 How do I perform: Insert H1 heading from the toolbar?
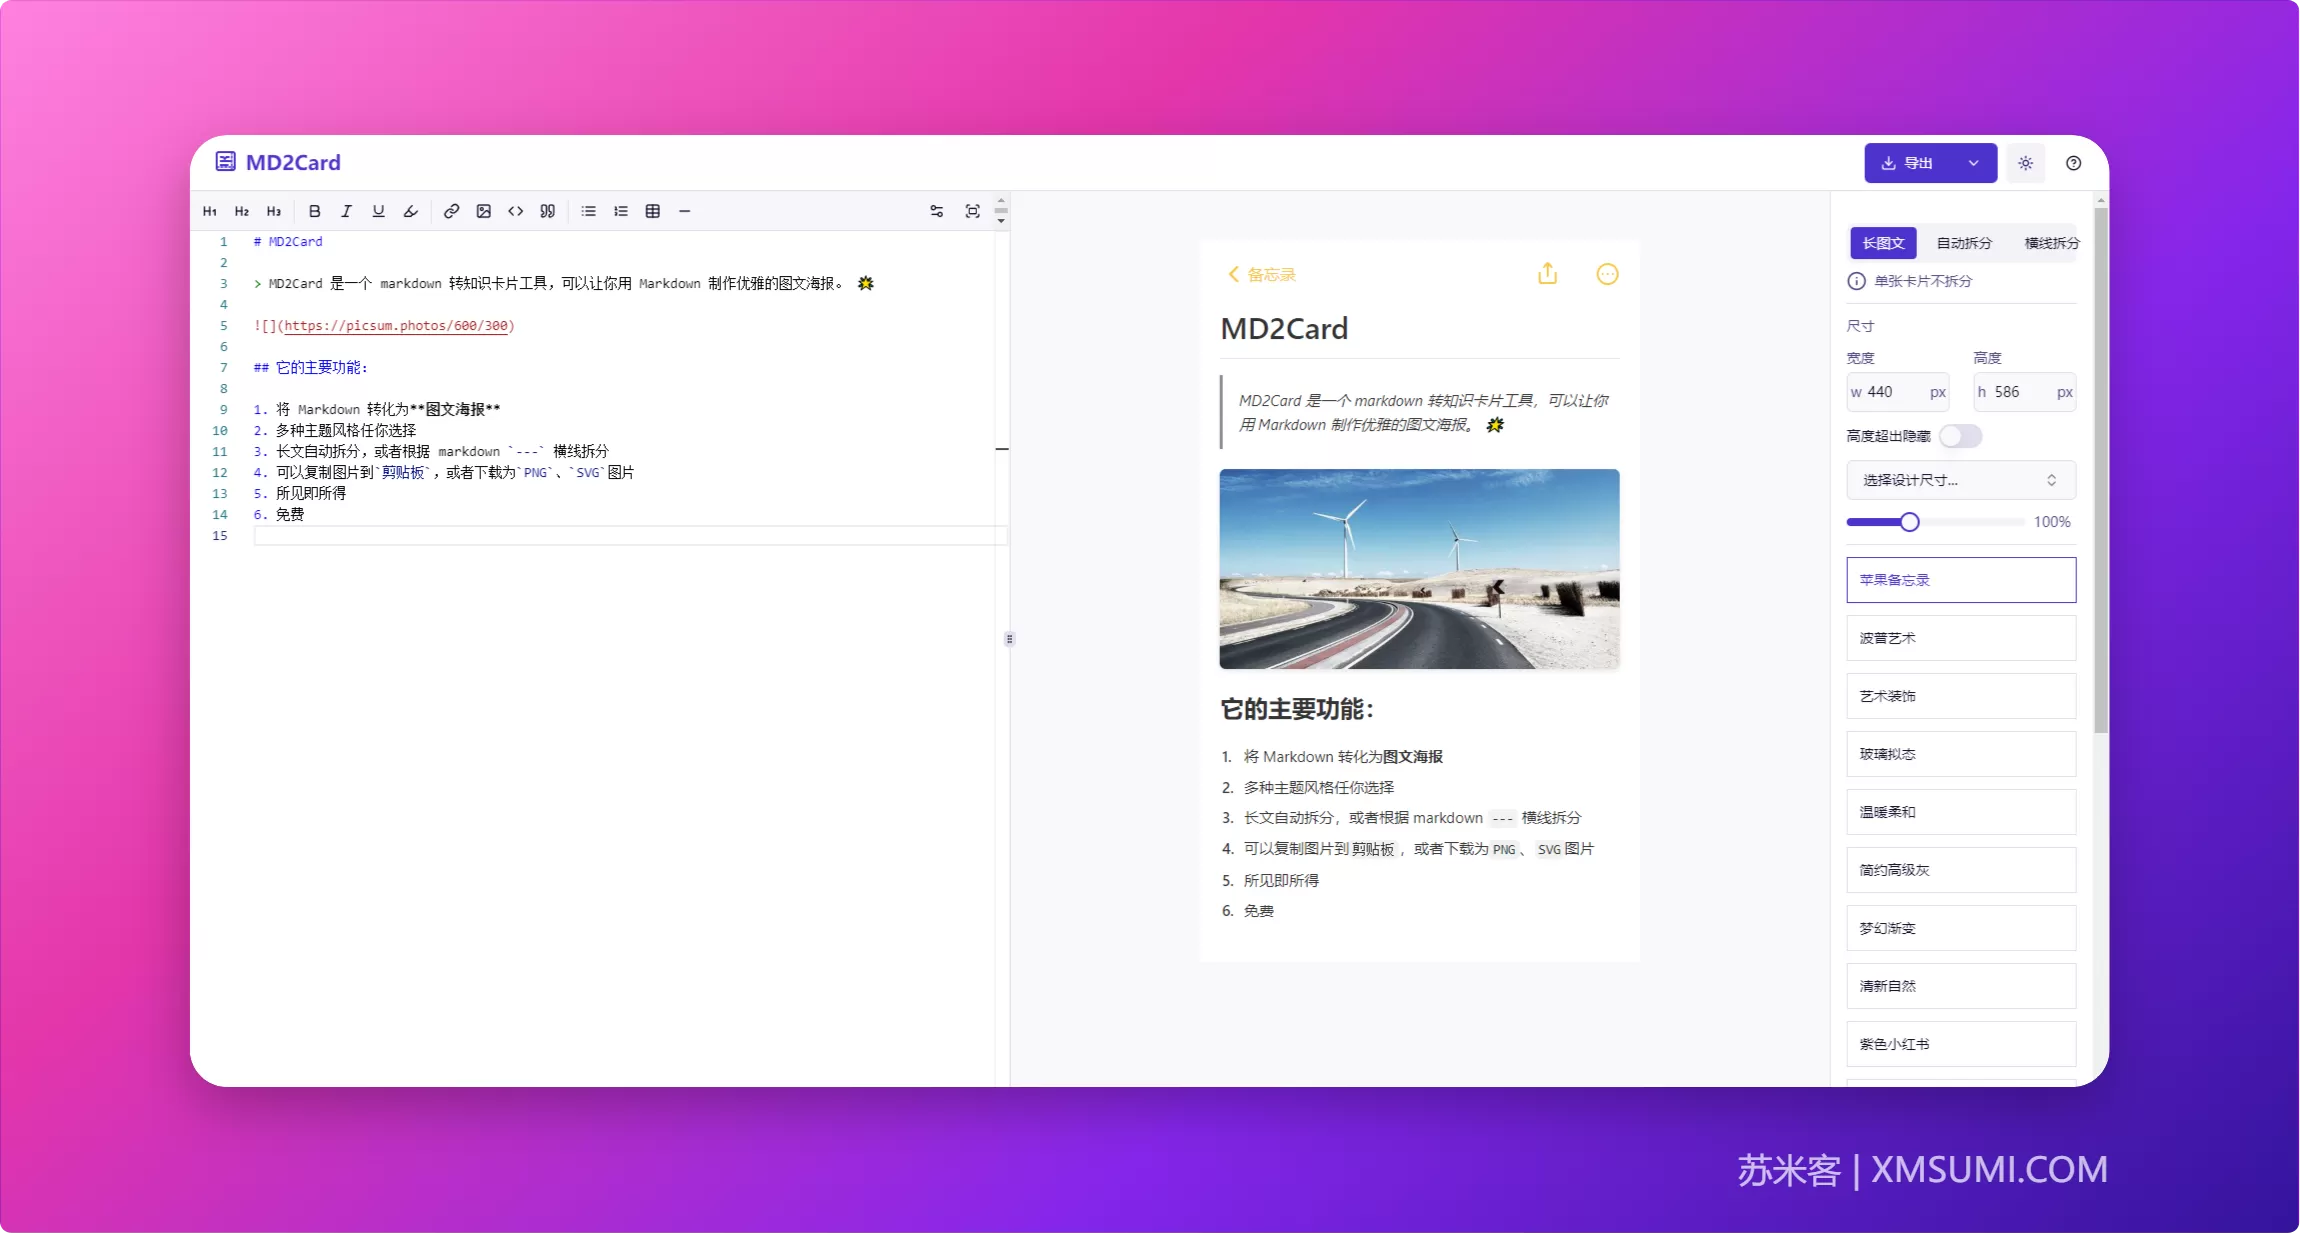(x=210, y=211)
